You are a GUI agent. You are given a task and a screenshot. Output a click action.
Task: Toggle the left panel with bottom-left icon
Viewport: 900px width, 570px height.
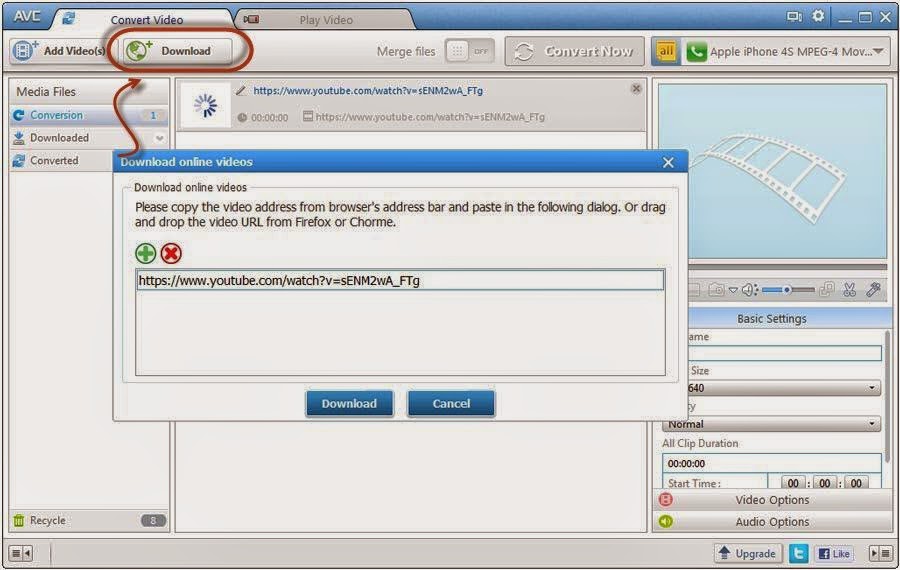[x=21, y=553]
